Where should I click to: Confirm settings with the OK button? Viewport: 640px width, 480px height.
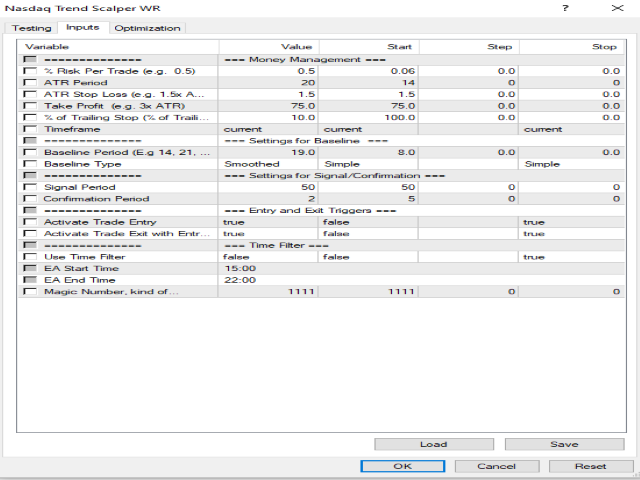403,466
